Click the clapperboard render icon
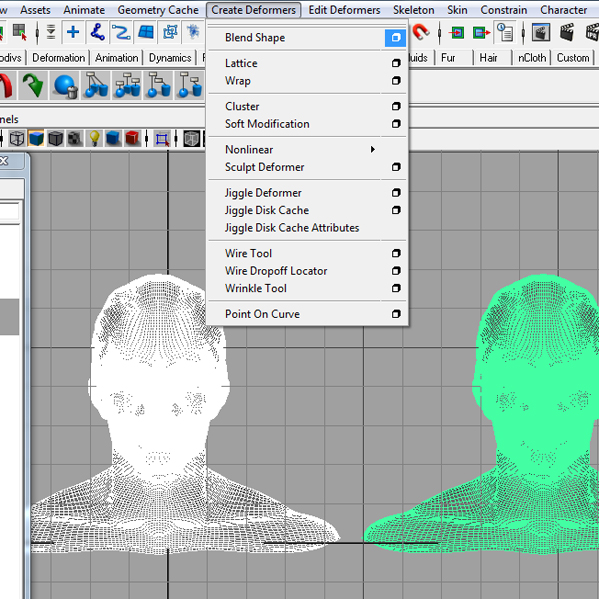This screenshot has width=599, height=599. tap(567, 32)
